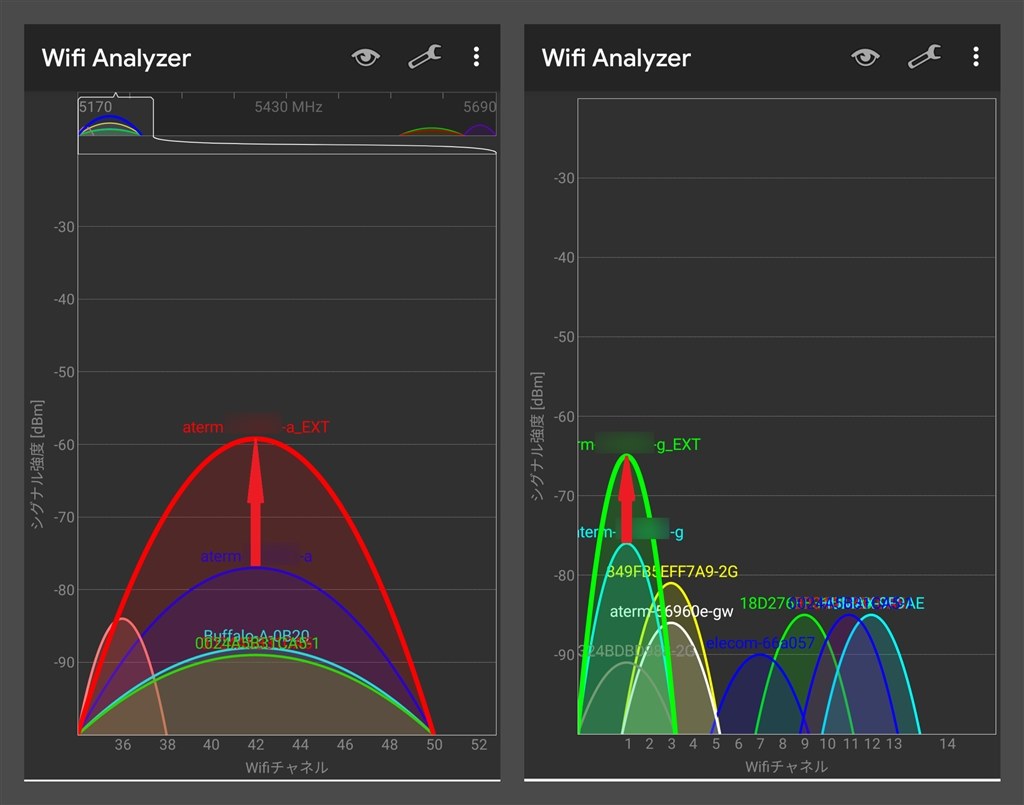Select the purple aterm -a network label
1024x805 pixels.
coord(256,556)
